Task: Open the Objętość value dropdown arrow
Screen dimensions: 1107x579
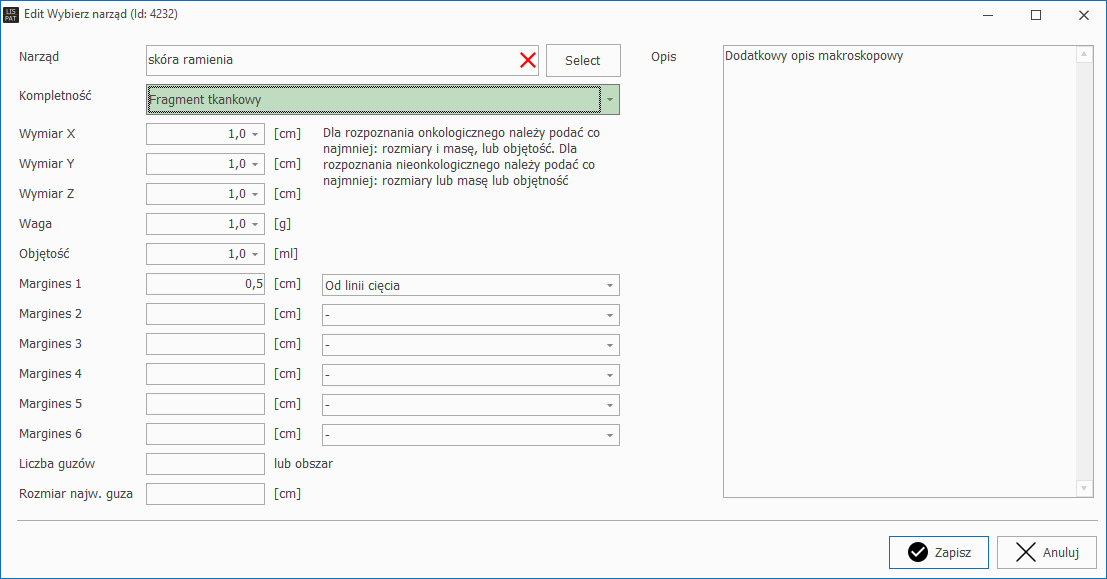Action: pyautogui.click(x=254, y=254)
